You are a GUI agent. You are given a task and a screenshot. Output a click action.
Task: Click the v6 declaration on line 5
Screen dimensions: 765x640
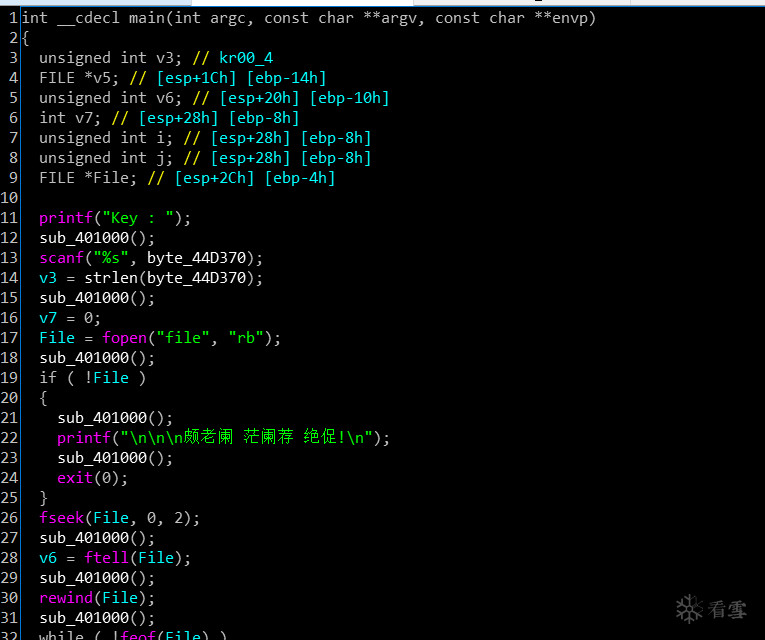click(x=165, y=98)
